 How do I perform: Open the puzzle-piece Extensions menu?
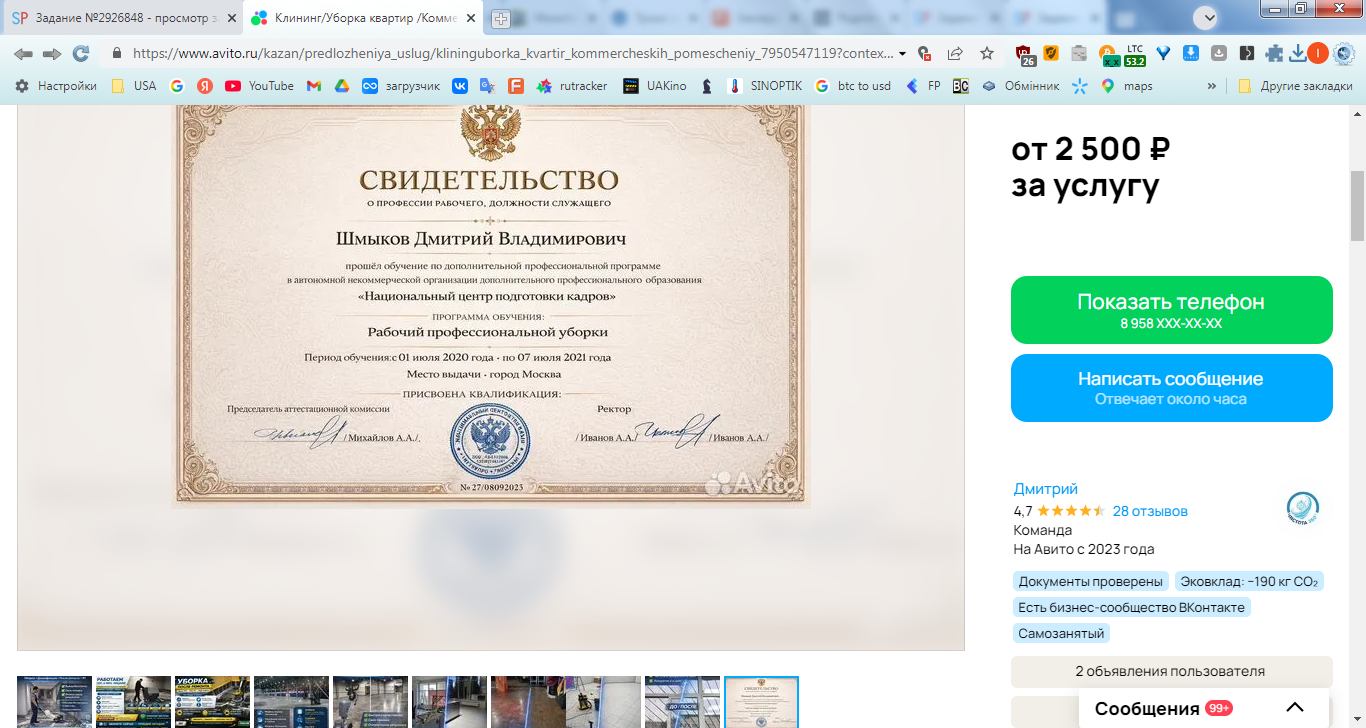[x=1274, y=53]
